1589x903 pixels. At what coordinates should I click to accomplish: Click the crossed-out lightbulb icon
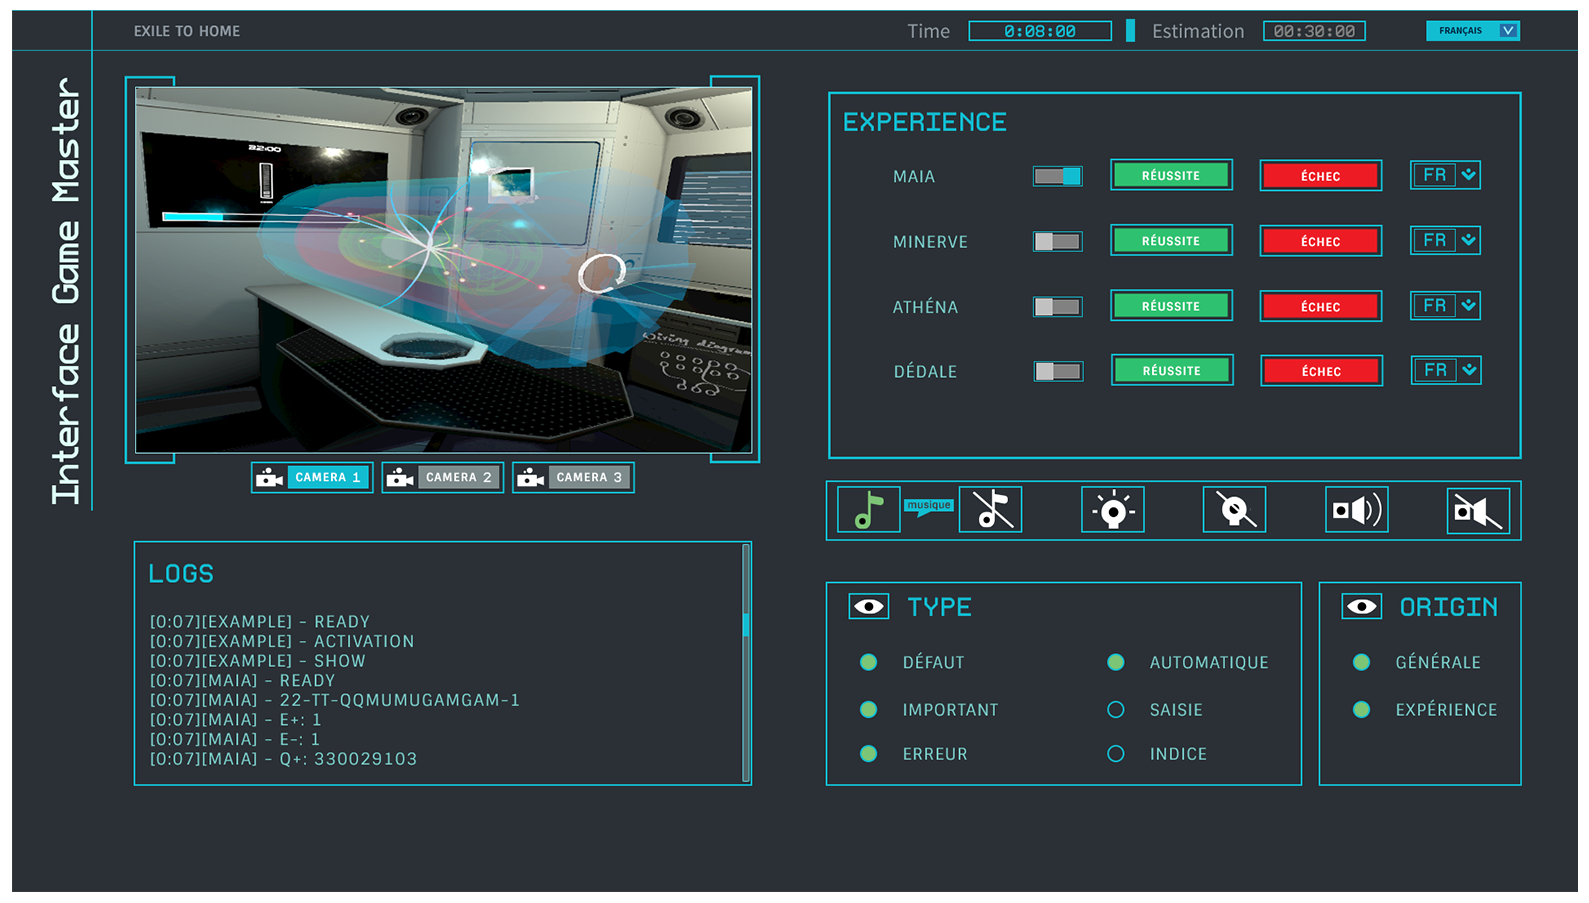(1234, 510)
